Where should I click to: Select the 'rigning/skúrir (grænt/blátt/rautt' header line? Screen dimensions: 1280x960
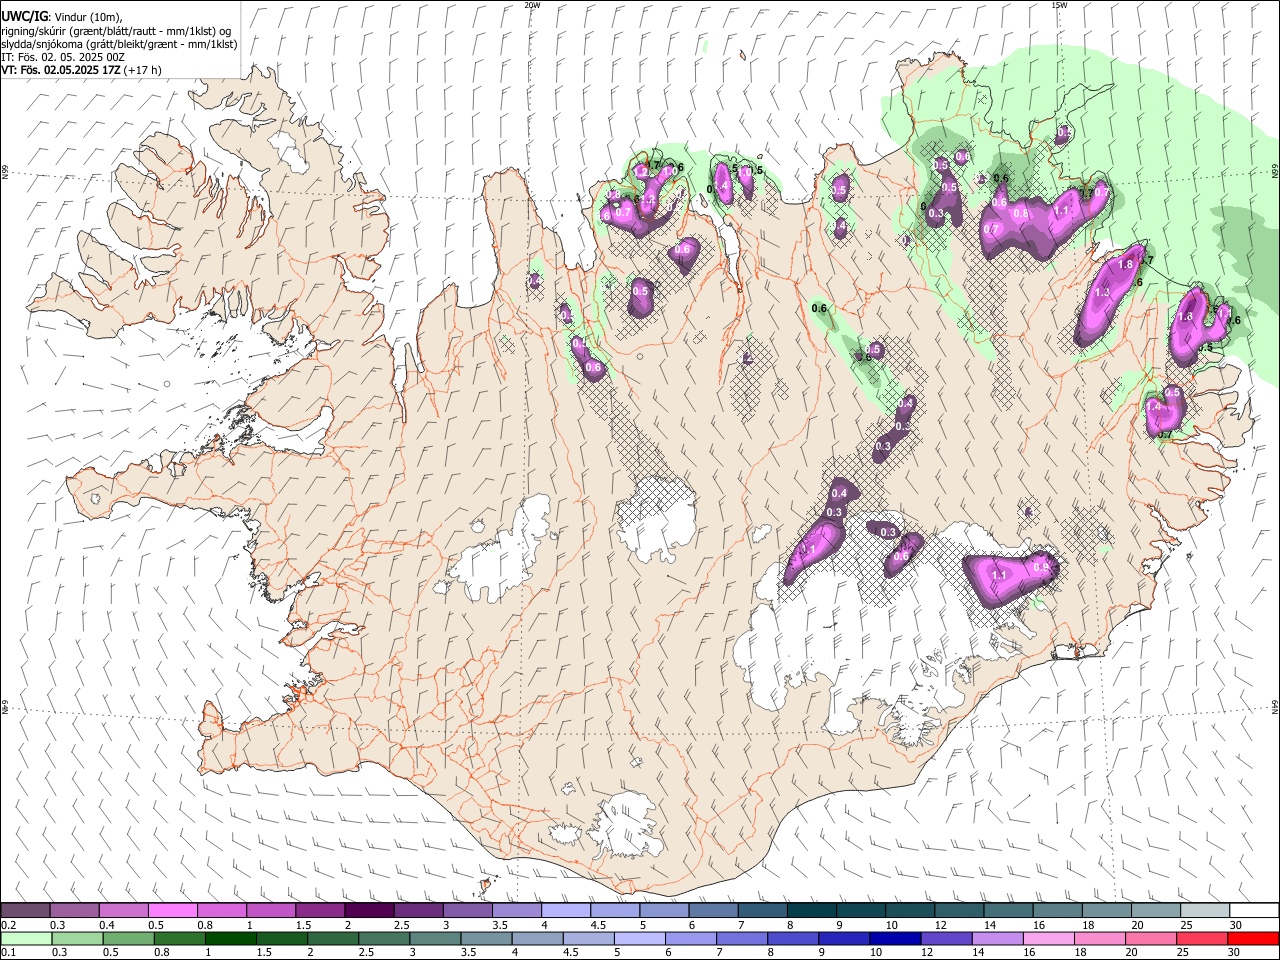point(115,30)
